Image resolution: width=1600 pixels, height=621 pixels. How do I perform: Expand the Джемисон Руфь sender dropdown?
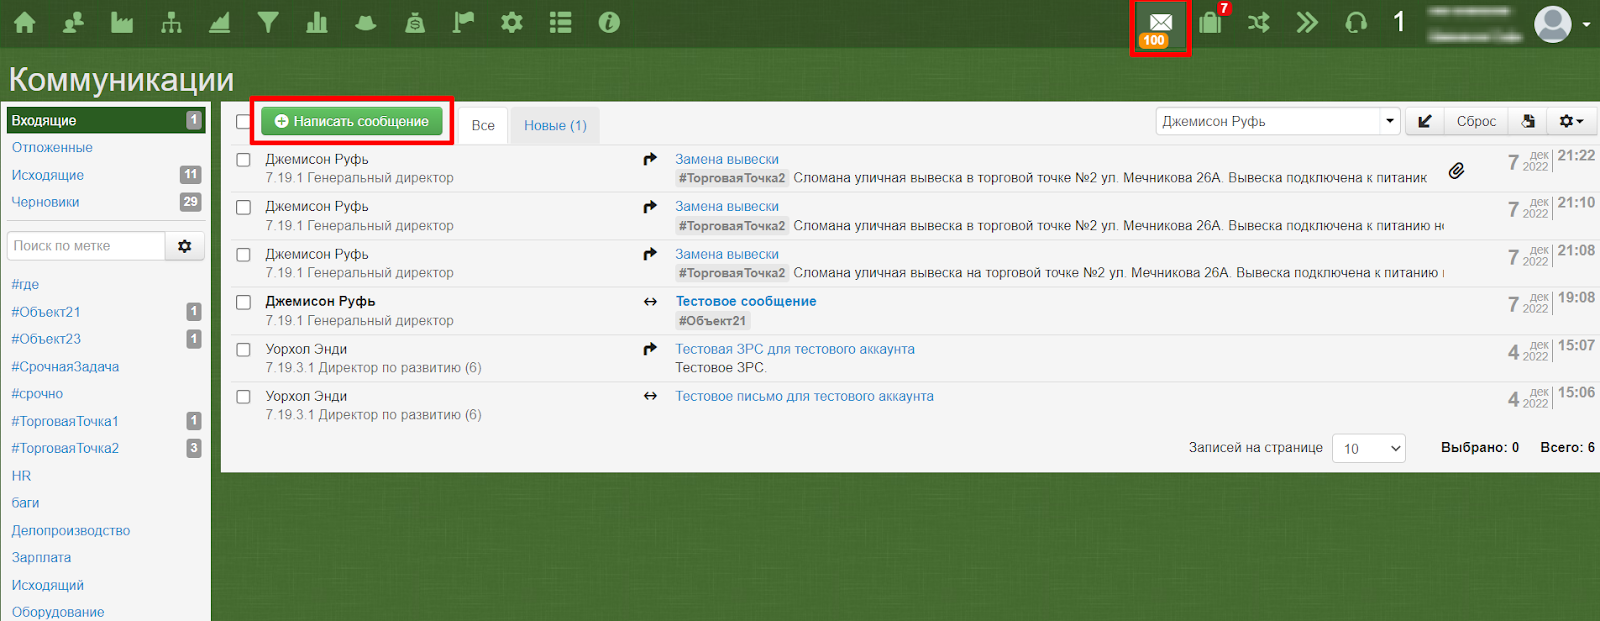(x=1389, y=121)
